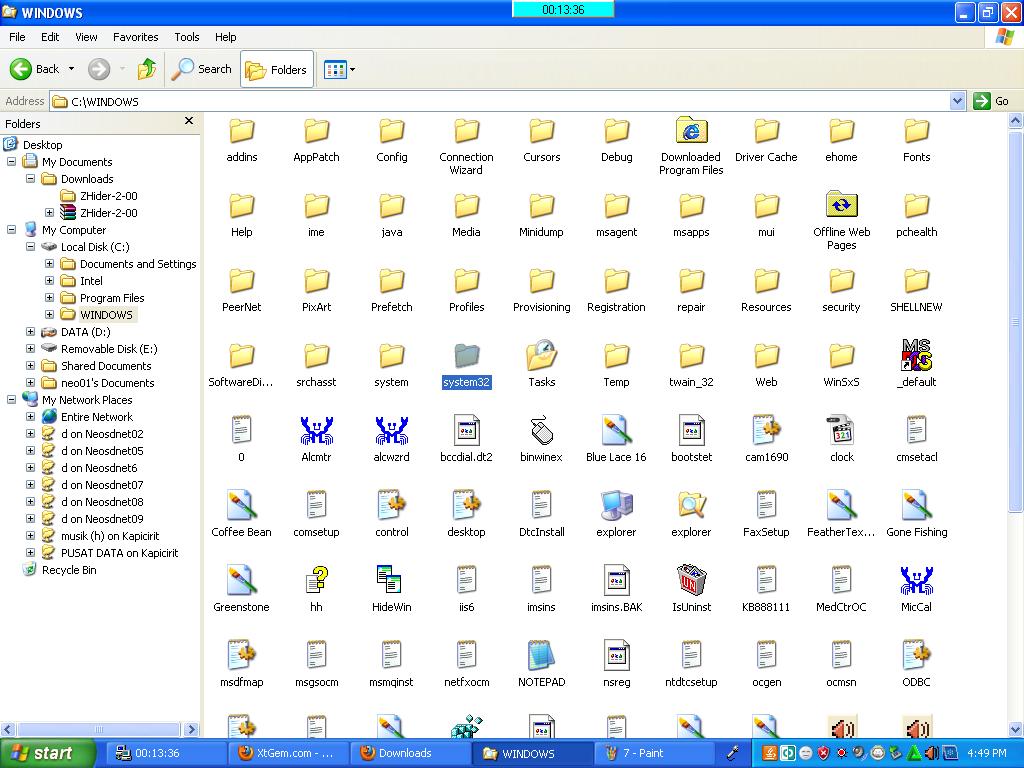Open the HideWin program icon
The image size is (1024, 768).
(391, 581)
